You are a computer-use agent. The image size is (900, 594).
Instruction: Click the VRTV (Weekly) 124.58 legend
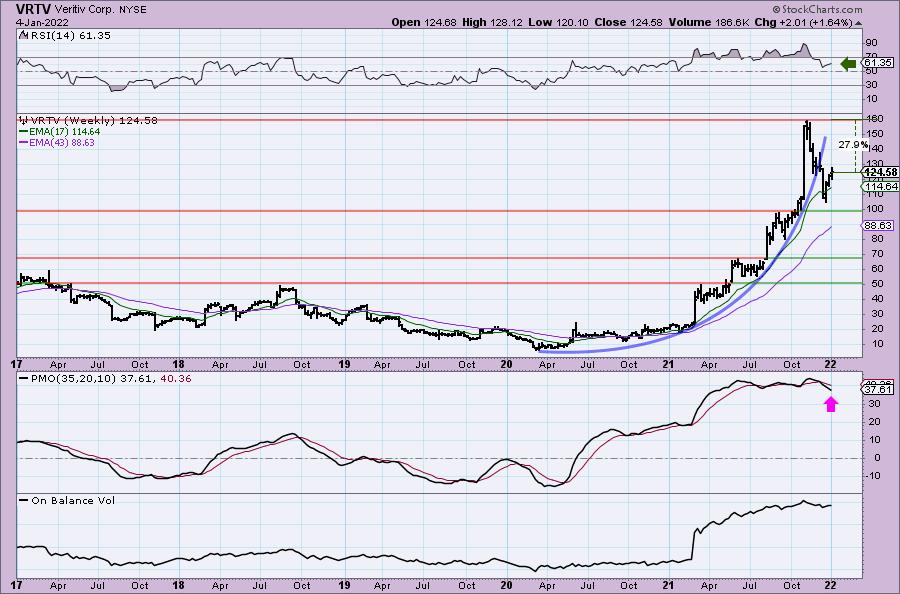tap(94, 121)
